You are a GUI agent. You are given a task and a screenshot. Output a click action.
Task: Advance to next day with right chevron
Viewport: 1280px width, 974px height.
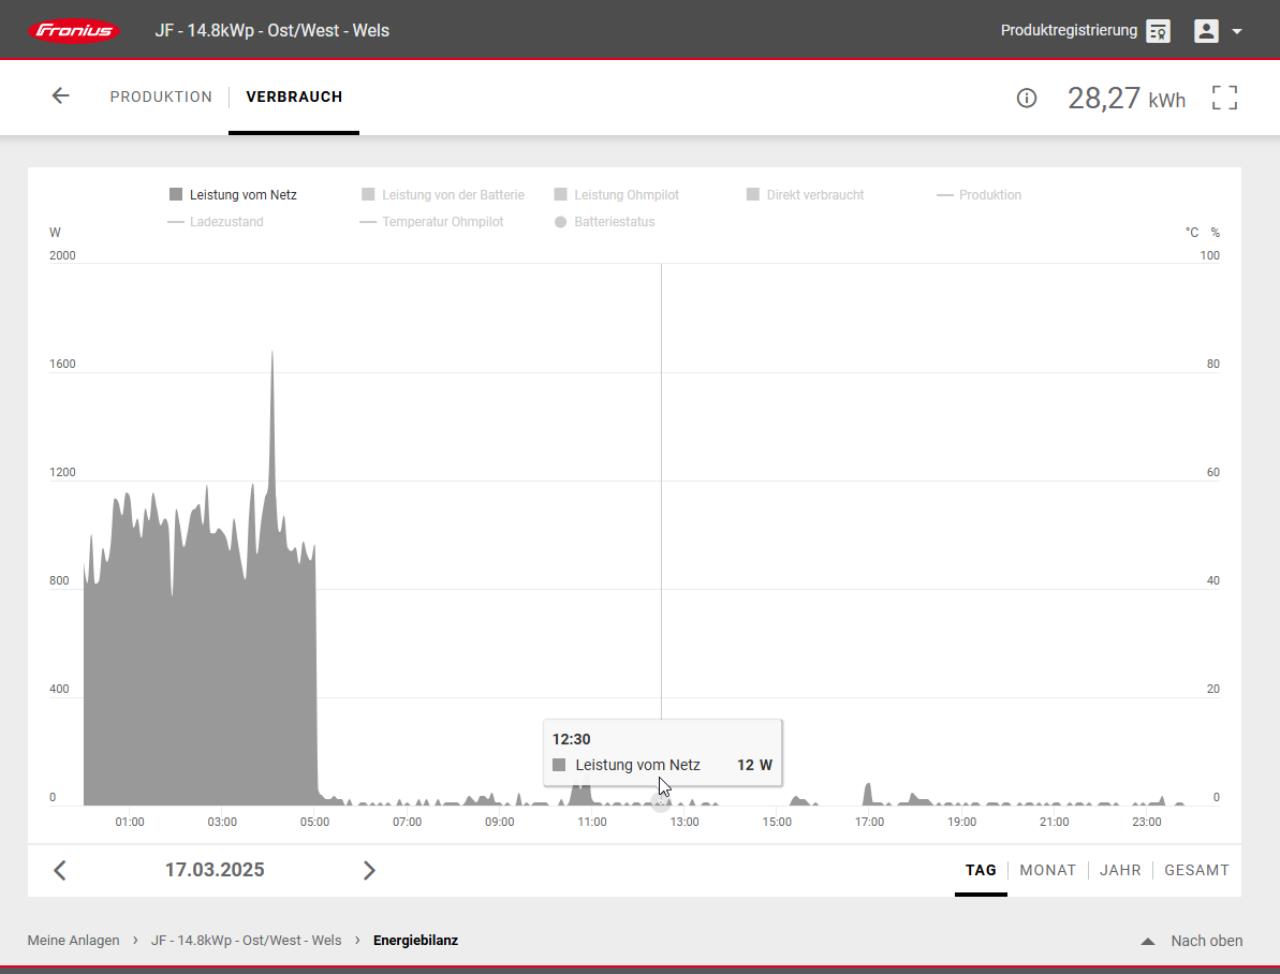(x=369, y=870)
